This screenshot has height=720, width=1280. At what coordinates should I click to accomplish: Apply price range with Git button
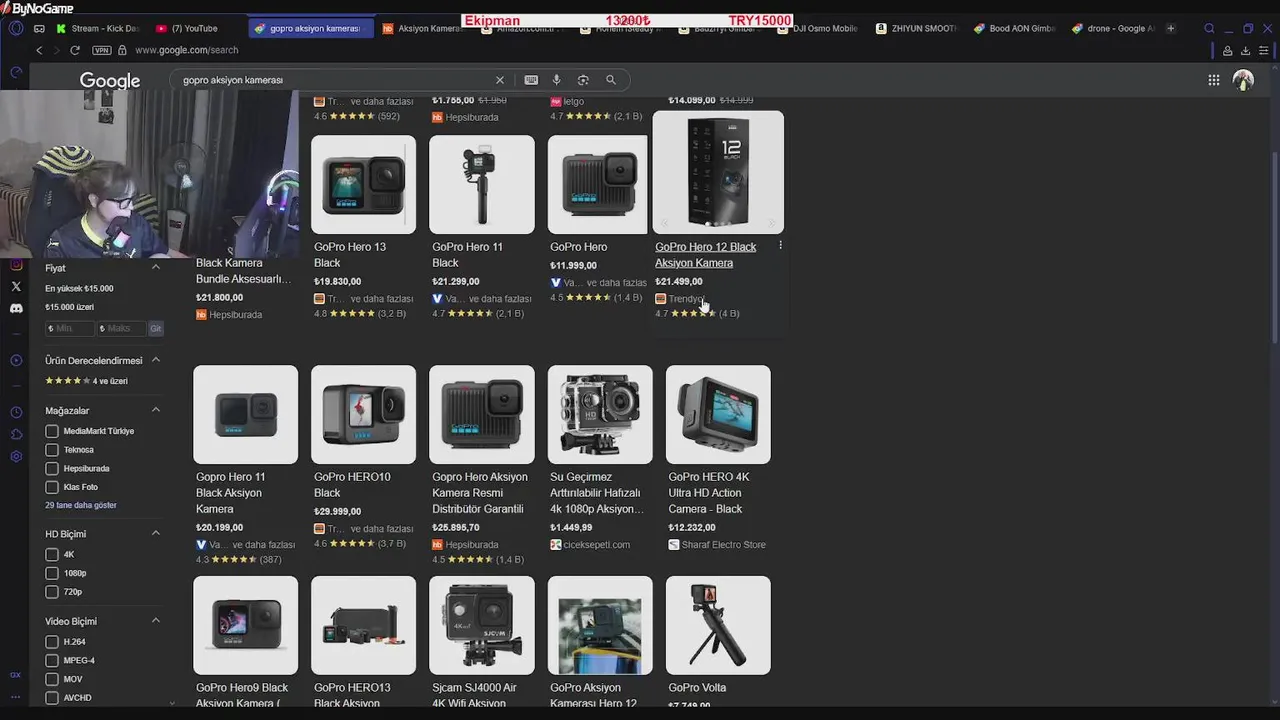156,328
